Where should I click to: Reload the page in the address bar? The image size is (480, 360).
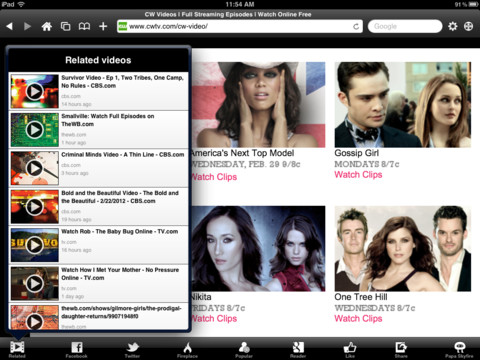356,26
